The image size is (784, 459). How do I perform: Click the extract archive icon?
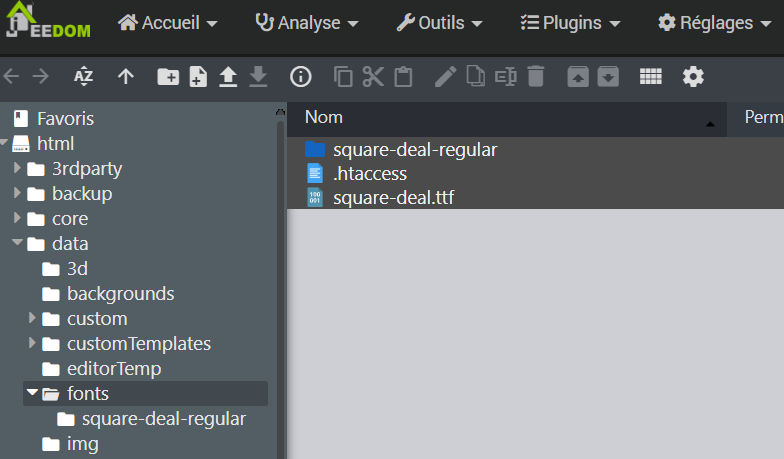(578, 77)
